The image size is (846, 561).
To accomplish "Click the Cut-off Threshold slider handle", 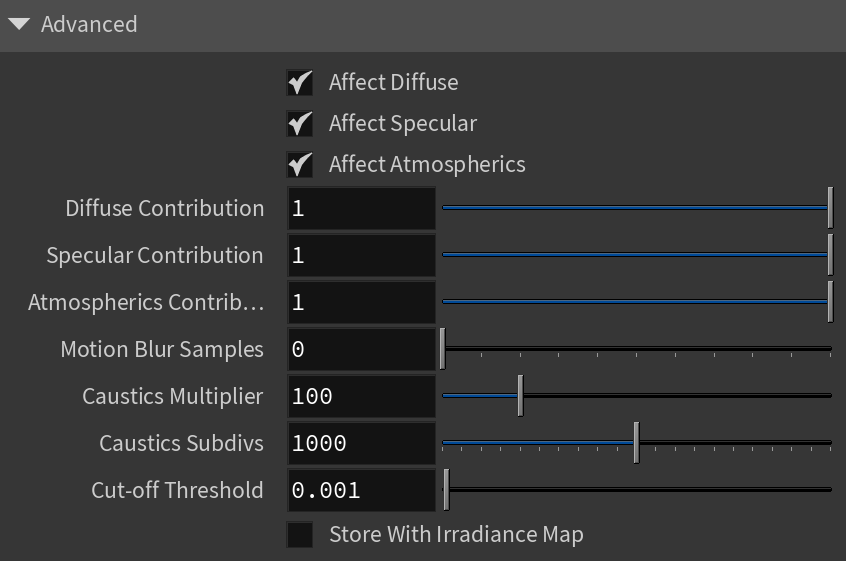I will coord(446,489).
